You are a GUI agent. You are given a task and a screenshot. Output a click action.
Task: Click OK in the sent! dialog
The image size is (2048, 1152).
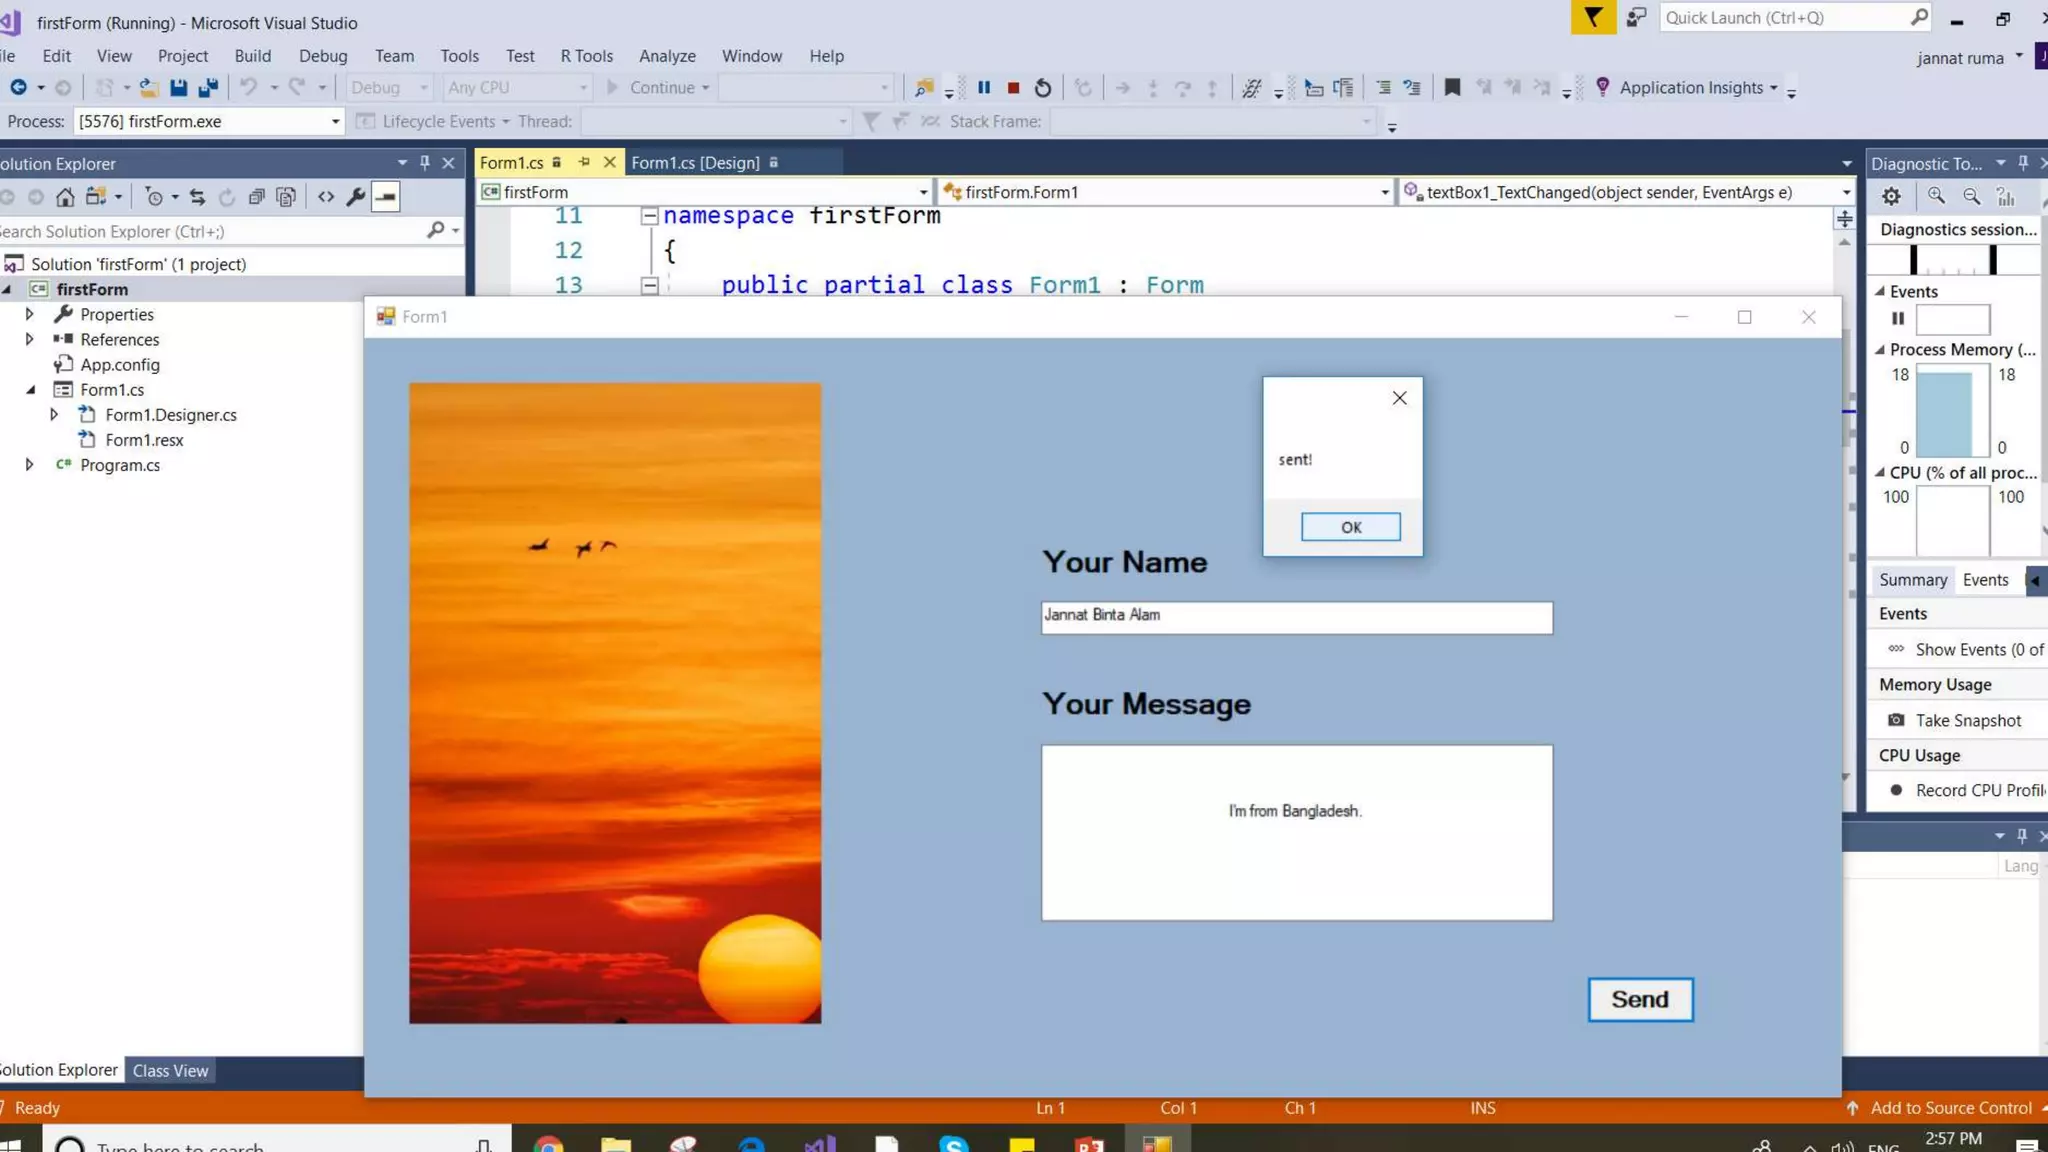[x=1350, y=527]
